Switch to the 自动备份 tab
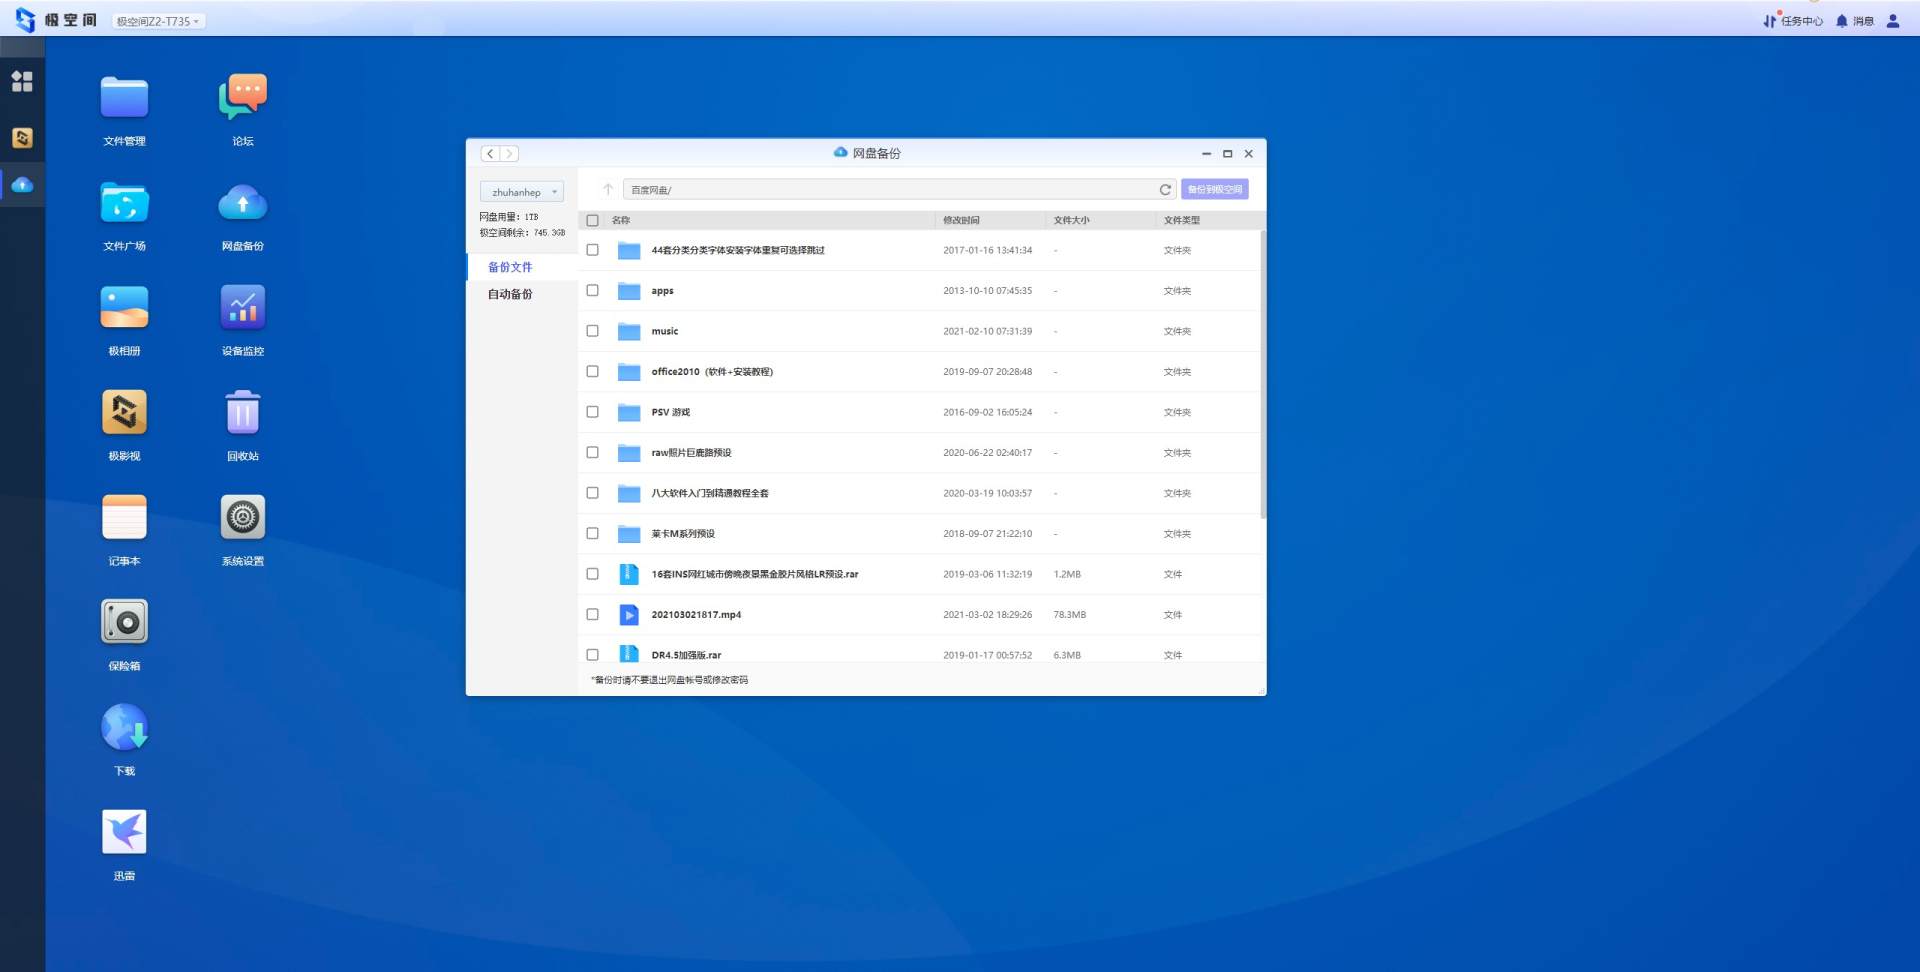 510,294
